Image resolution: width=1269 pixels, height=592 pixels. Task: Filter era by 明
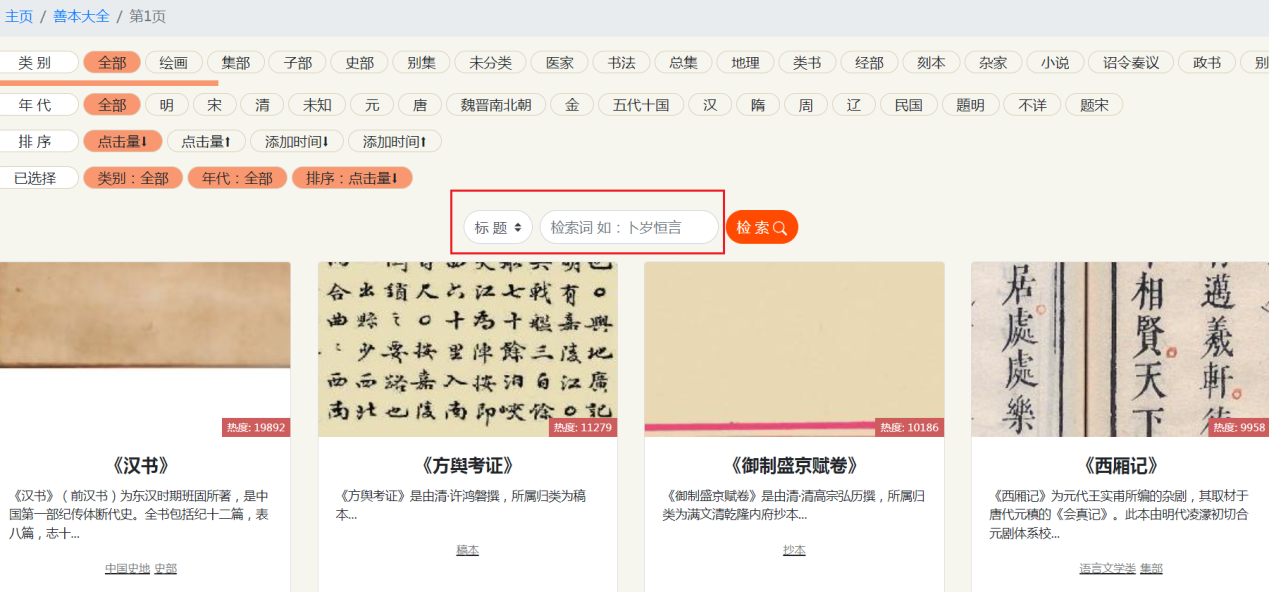pyautogui.click(x=167, y=104)
